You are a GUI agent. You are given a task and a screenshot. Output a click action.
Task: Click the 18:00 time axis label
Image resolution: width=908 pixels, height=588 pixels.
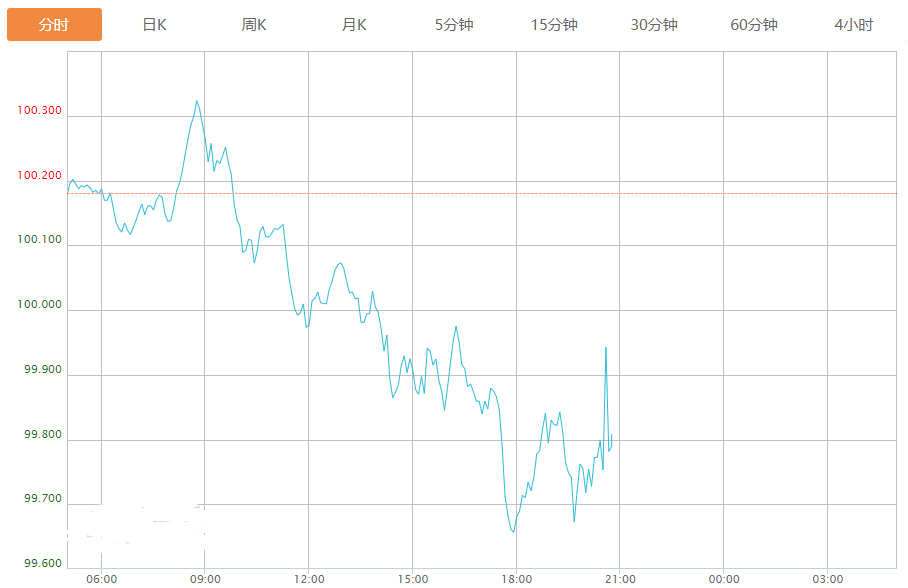[x=516, y=579]
